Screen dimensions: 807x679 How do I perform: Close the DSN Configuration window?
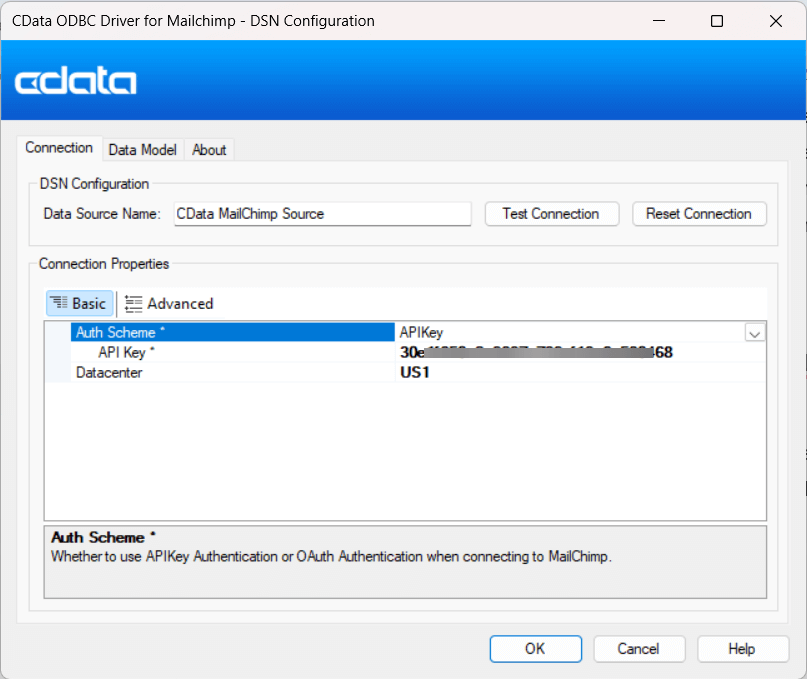coord(776,21)
